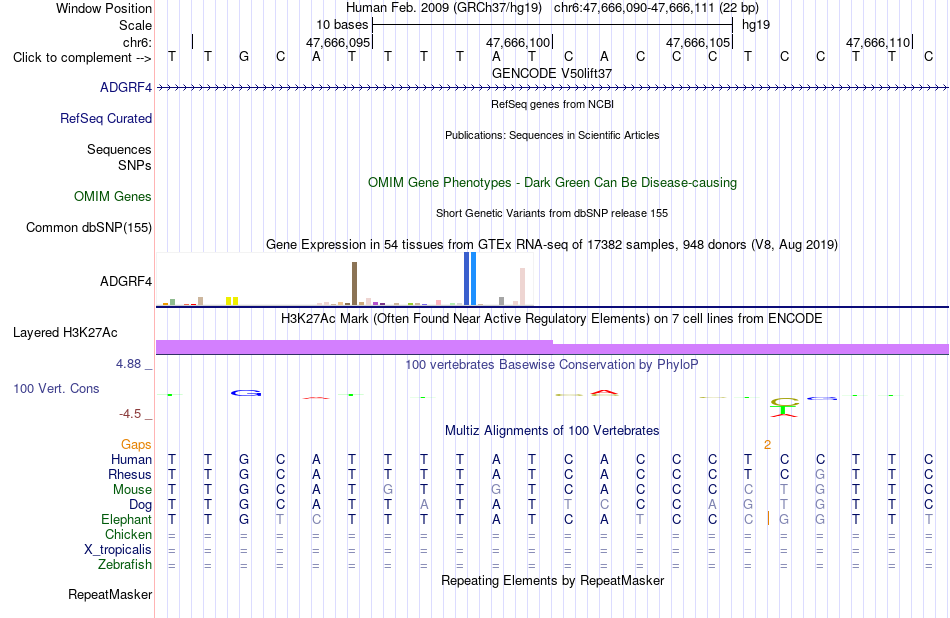Open the 100 Vert. Cons track label
Viewport: 950px width, 618px height.
(x=56, y=388)
